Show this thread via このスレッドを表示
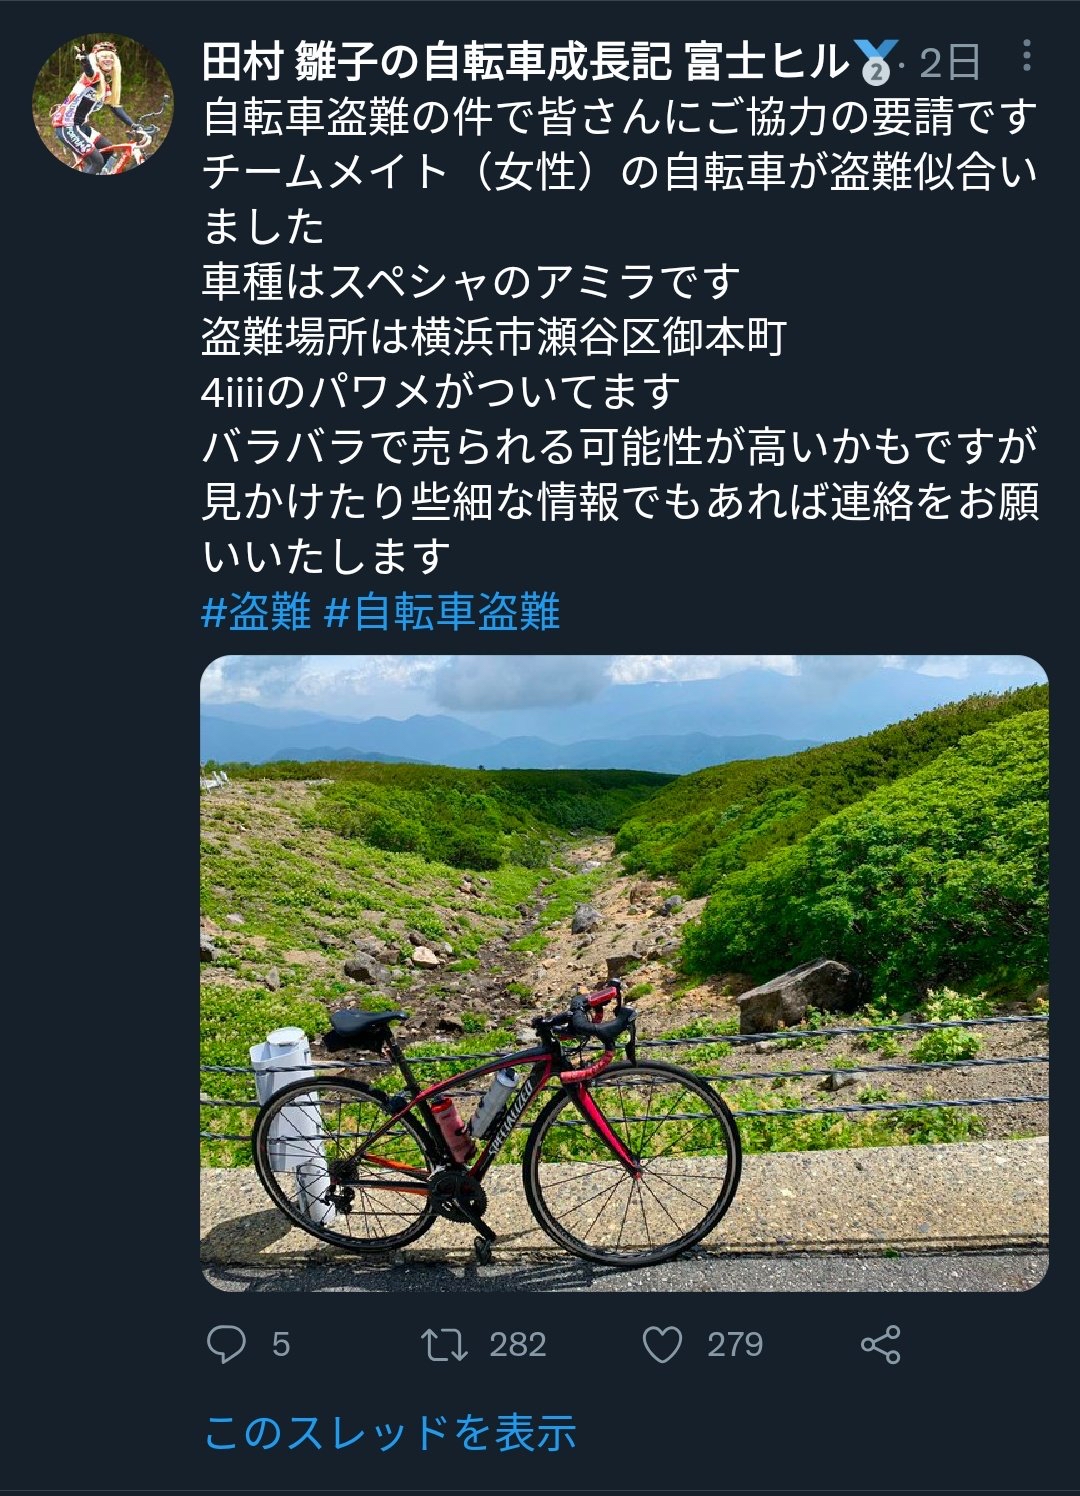Screen dimensions: 1080x1496 (390, 1432)
